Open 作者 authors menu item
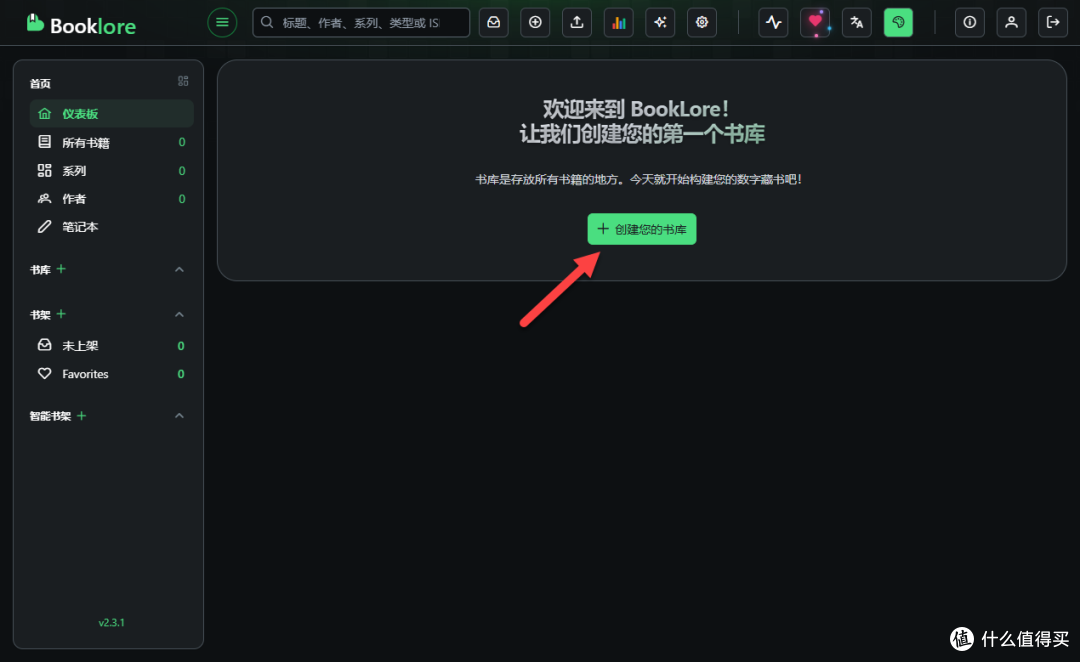 pos(112,198)
